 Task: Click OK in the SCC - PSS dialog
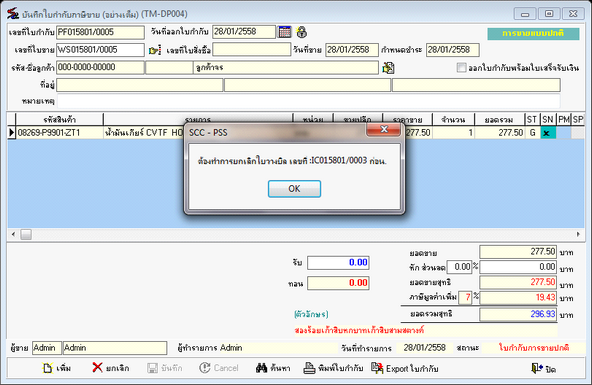tap(294, 189)
